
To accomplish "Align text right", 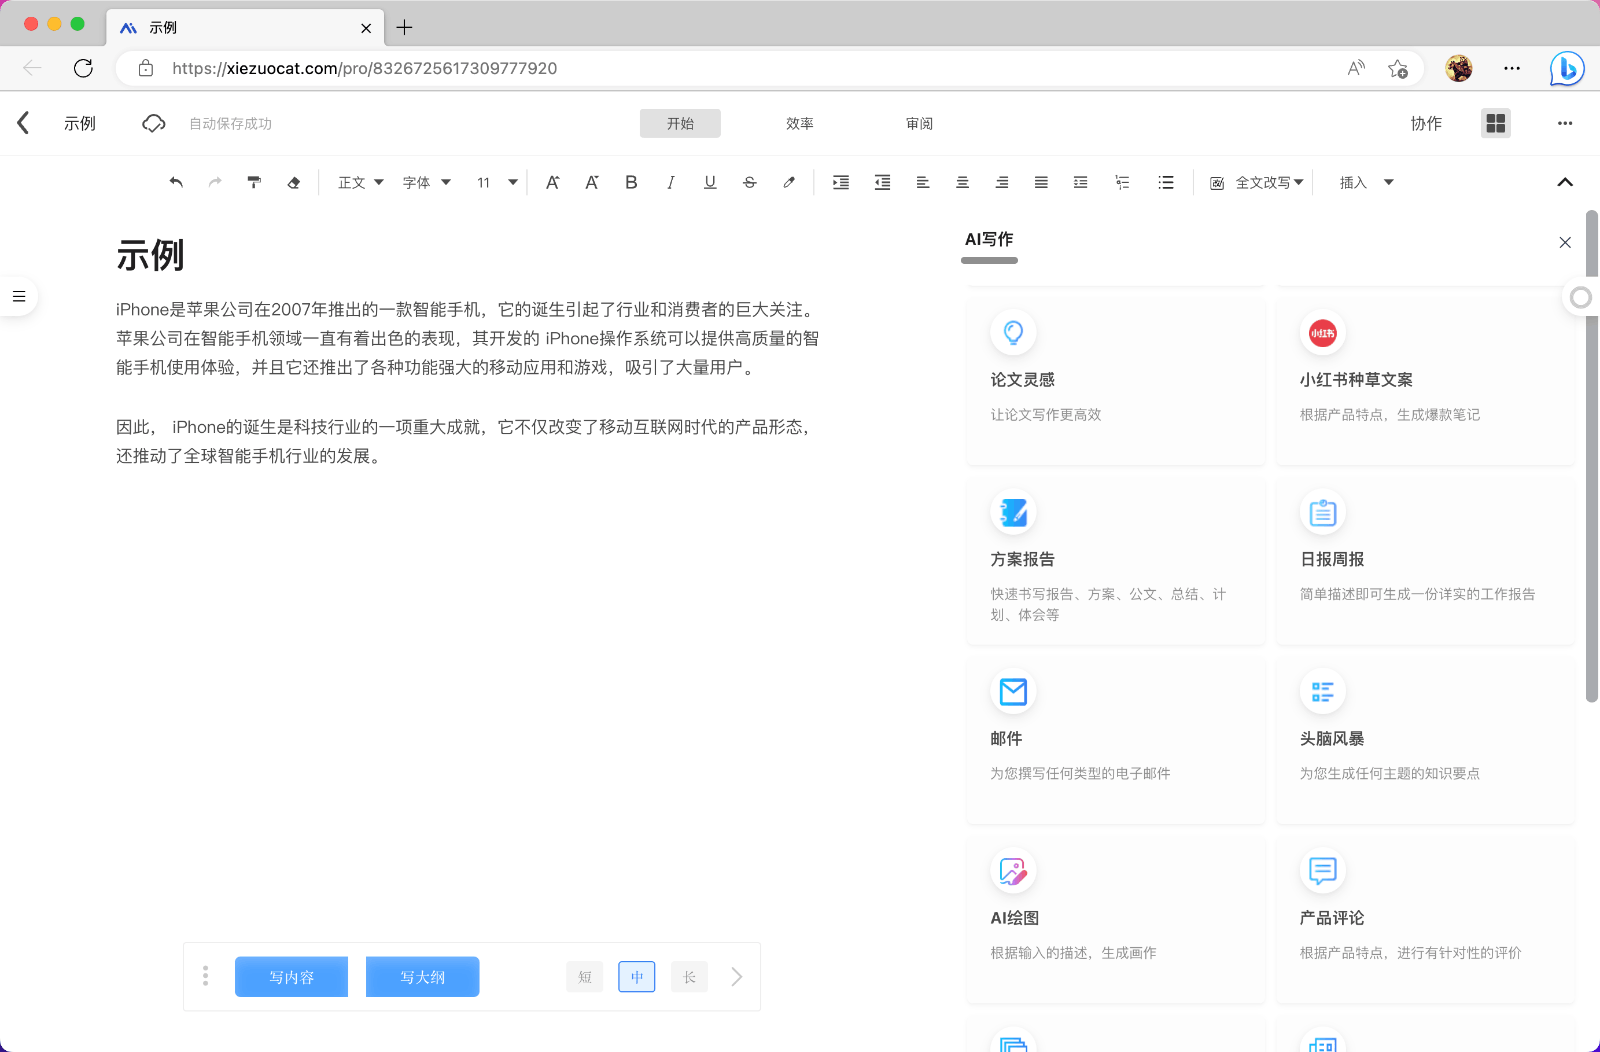I will (x=1001, y=182).
